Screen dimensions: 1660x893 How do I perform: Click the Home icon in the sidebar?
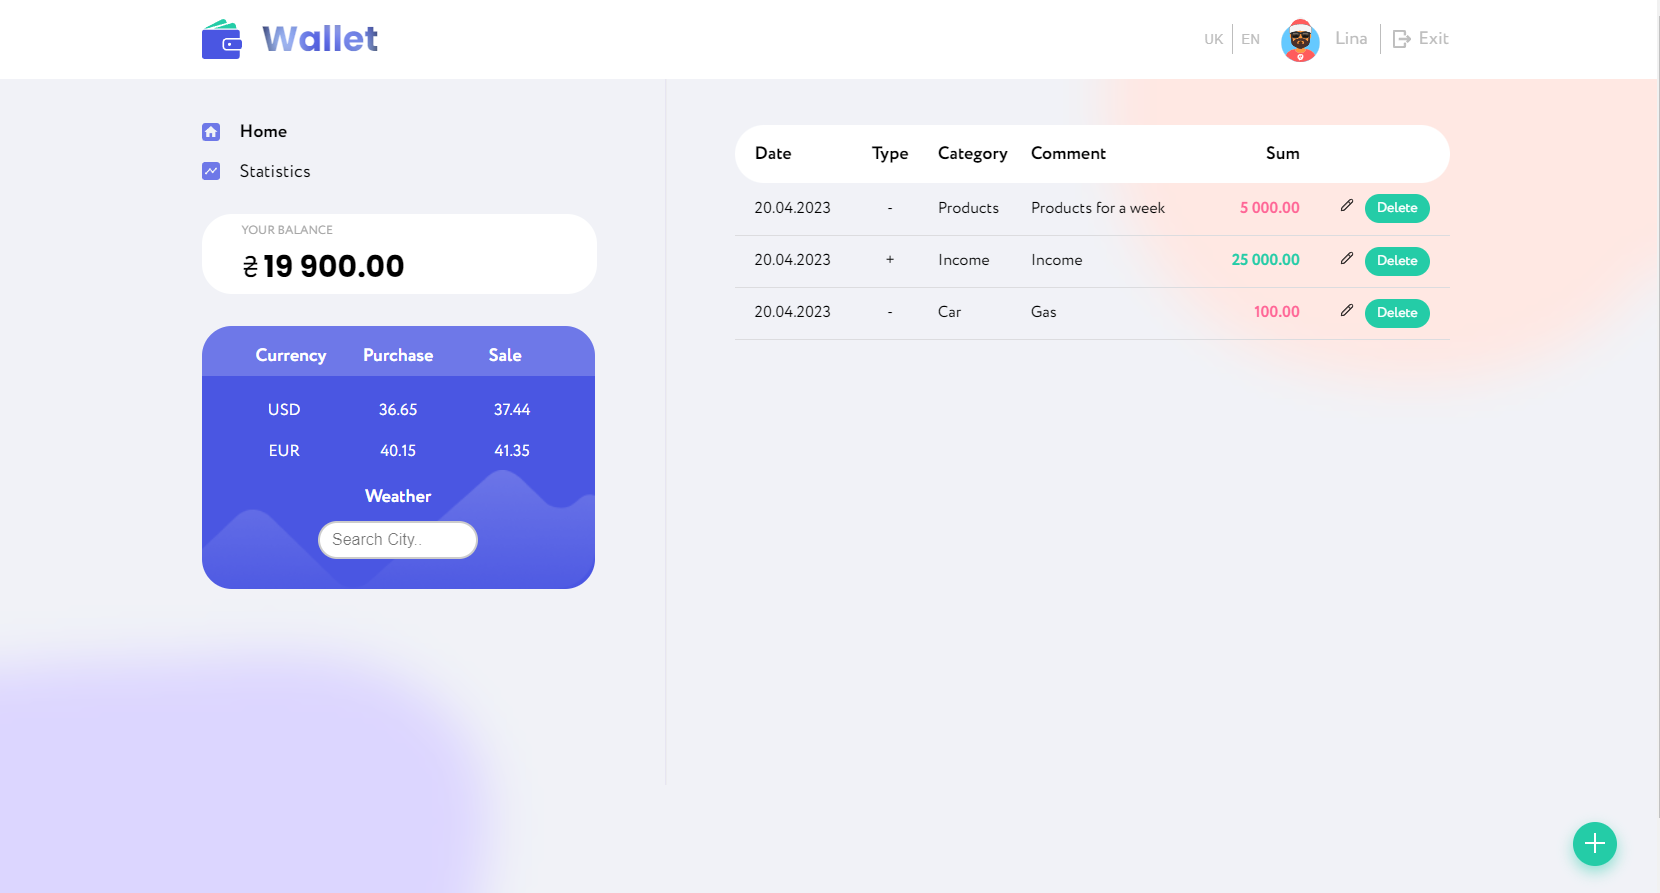[211, 131]
